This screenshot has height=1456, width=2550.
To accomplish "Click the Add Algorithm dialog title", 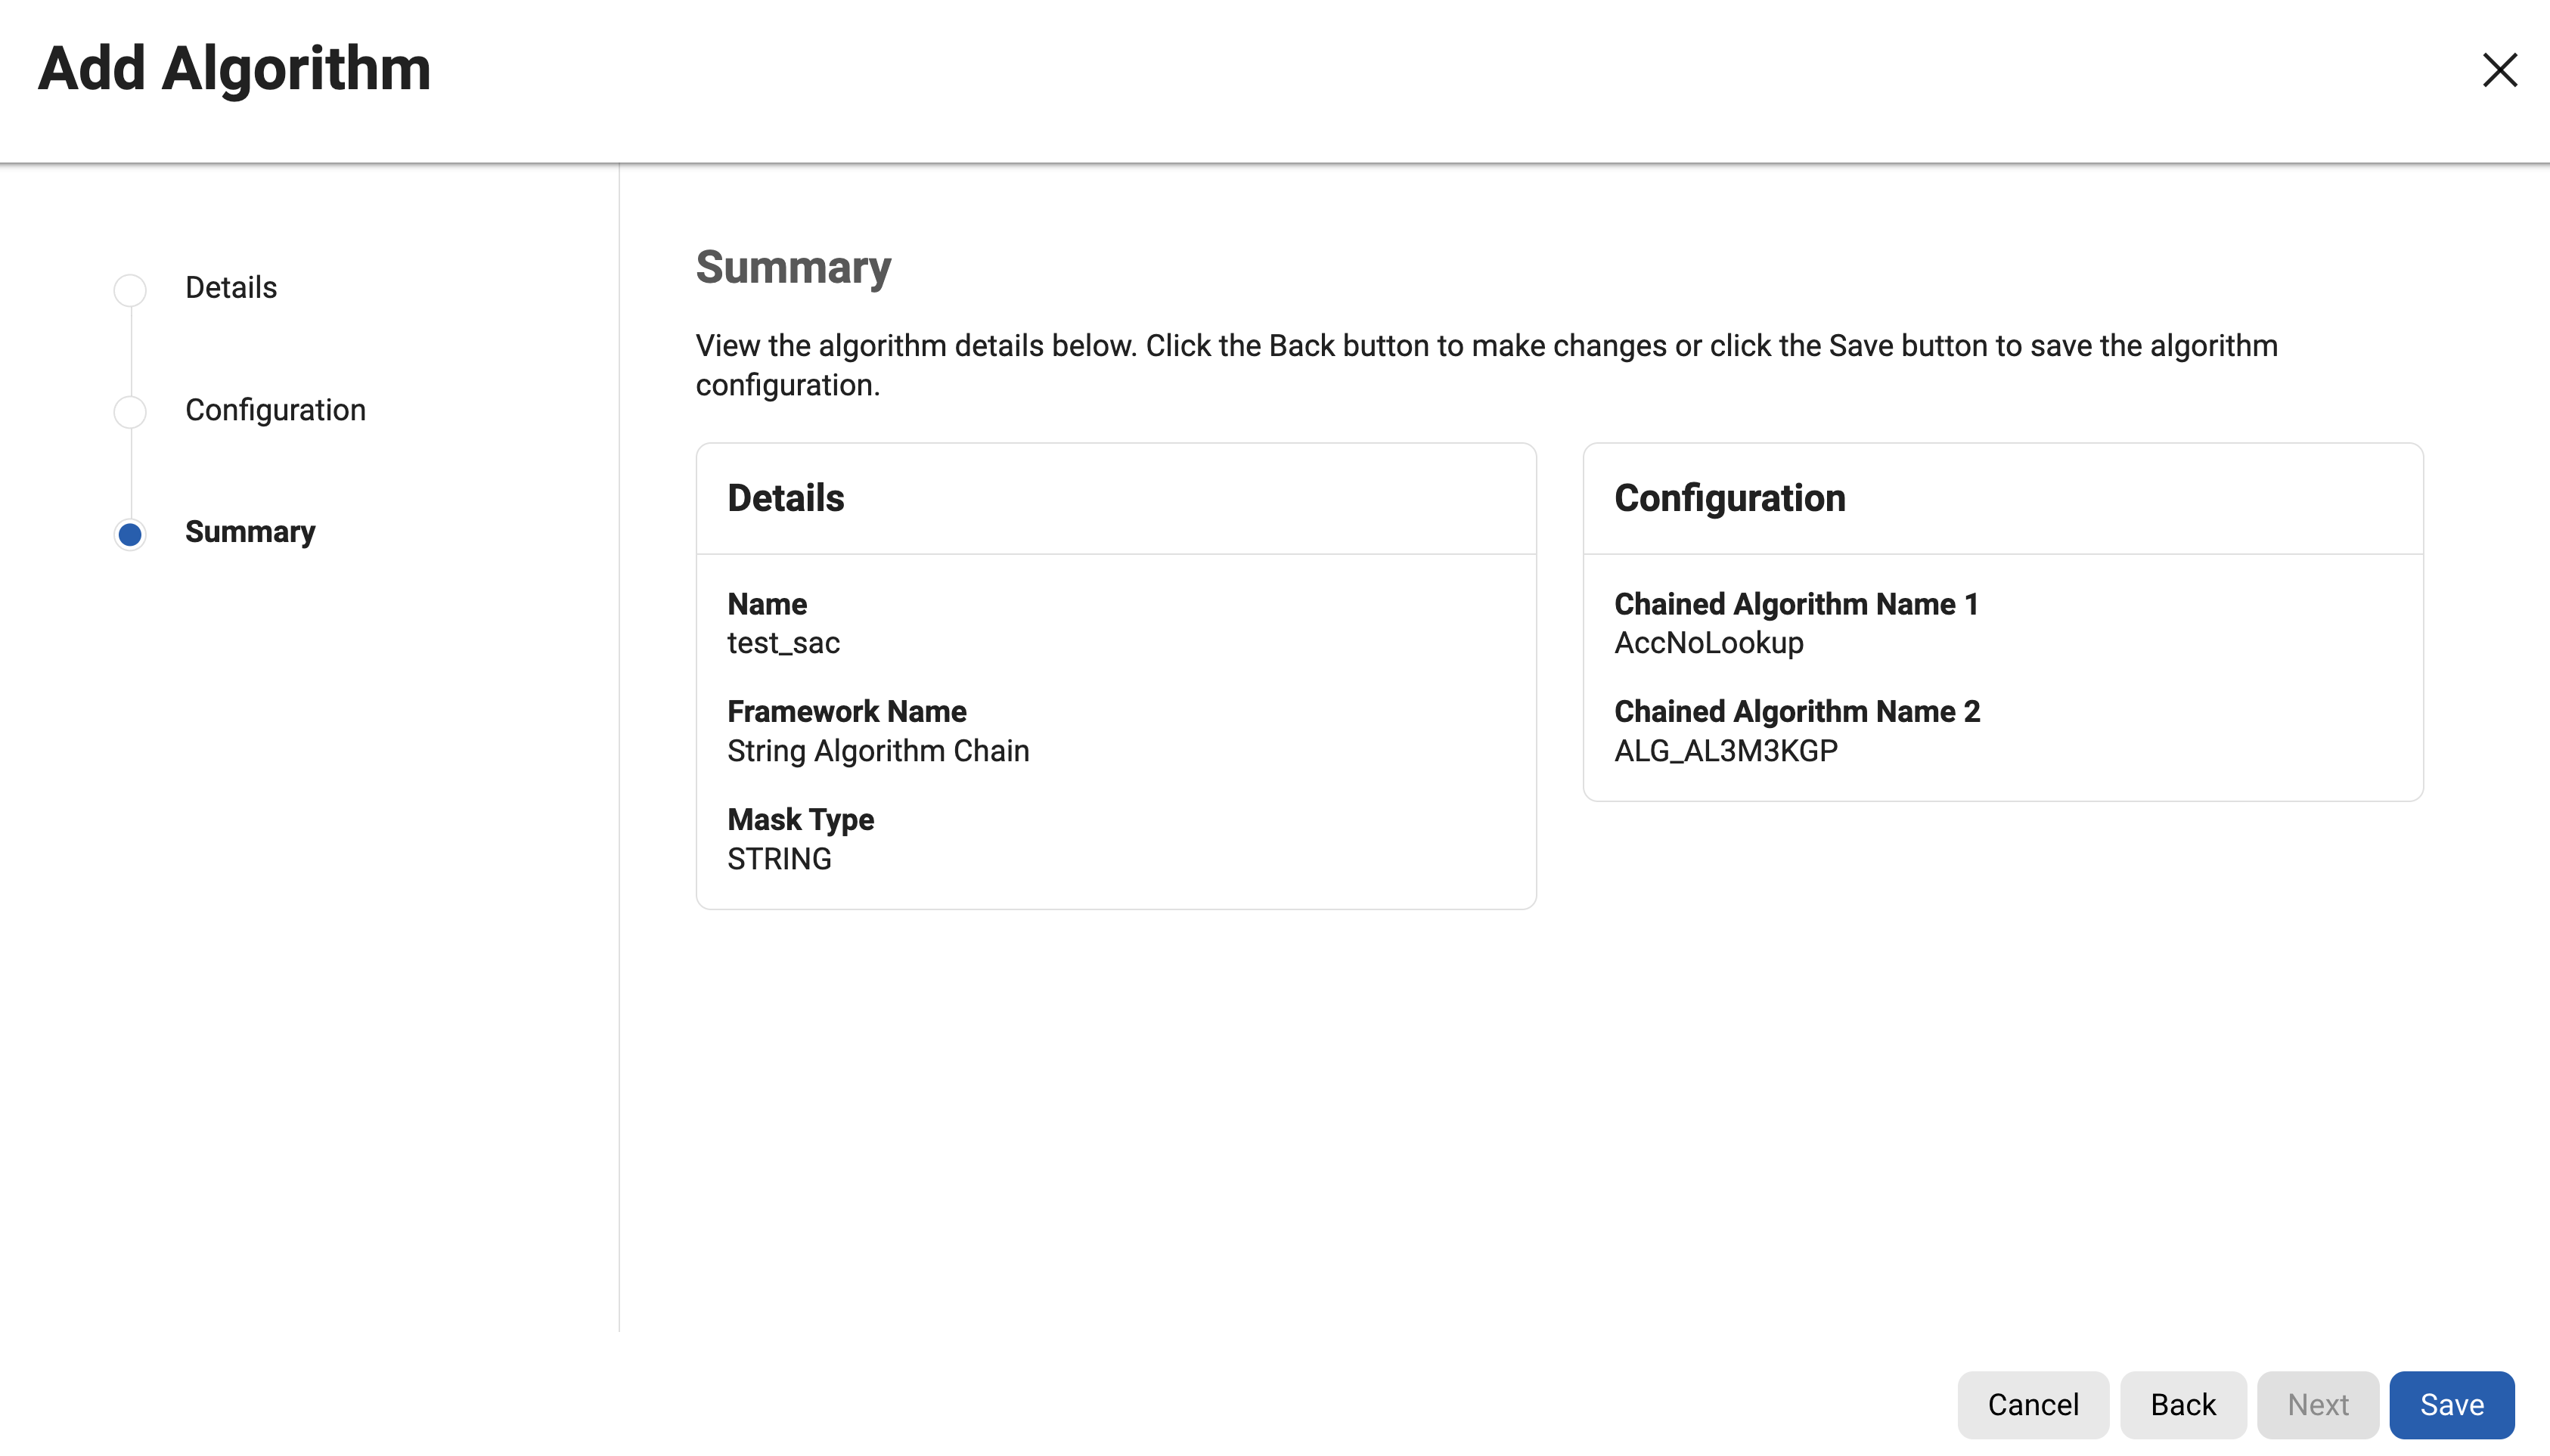I will [234, 69].
